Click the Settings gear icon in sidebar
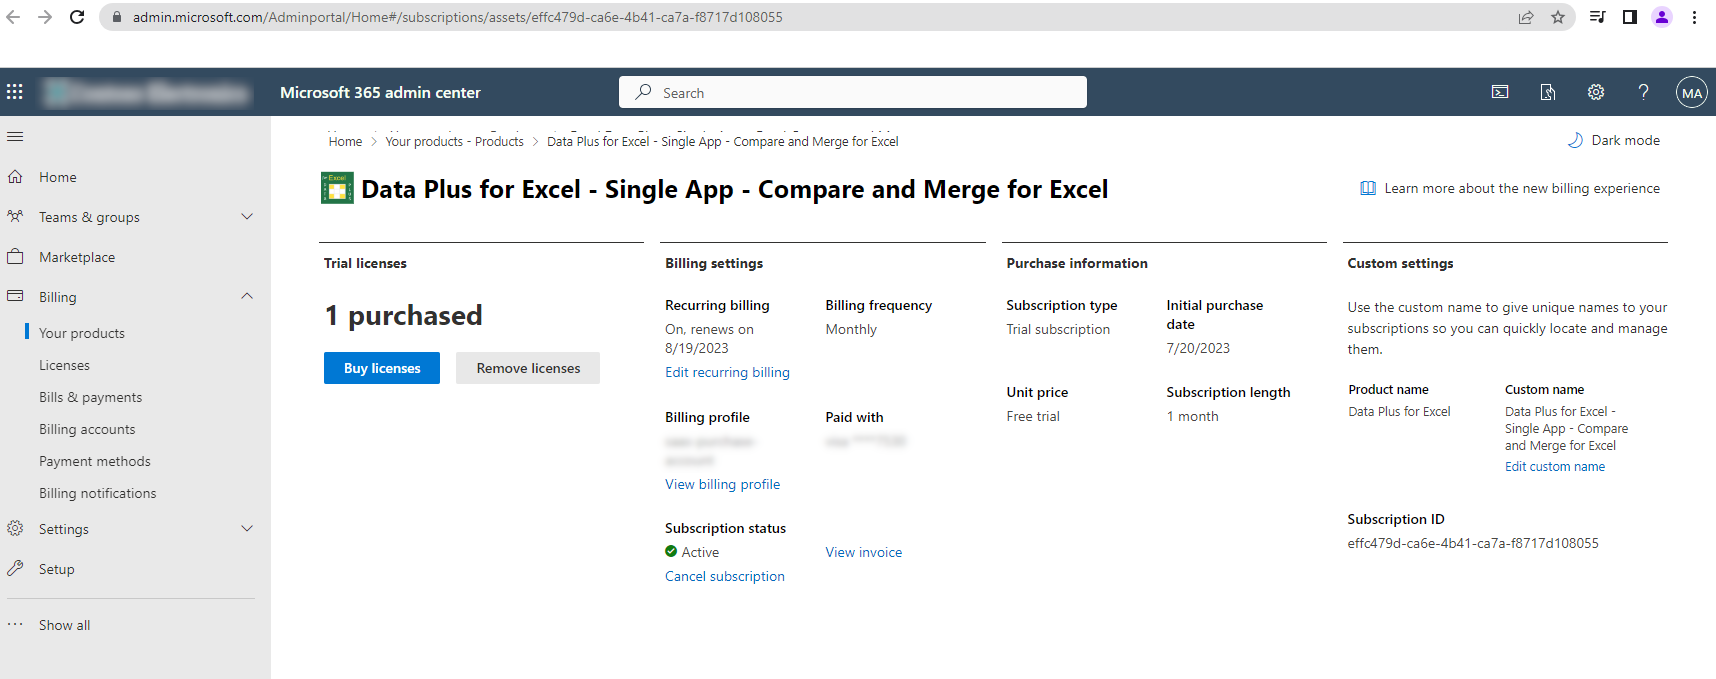The height and width of the screenshot is (679, 1716). click(15, 529)
